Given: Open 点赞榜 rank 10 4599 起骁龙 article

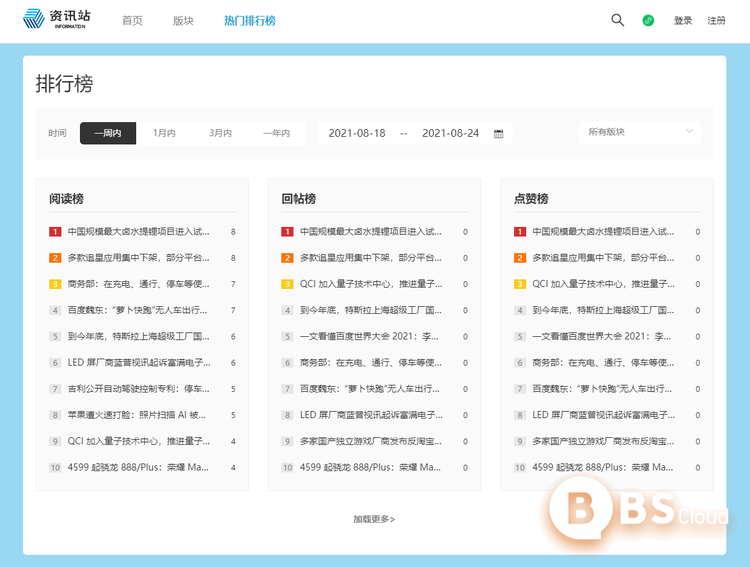Looking at the screenshot, I should click(x=603, y=467).
